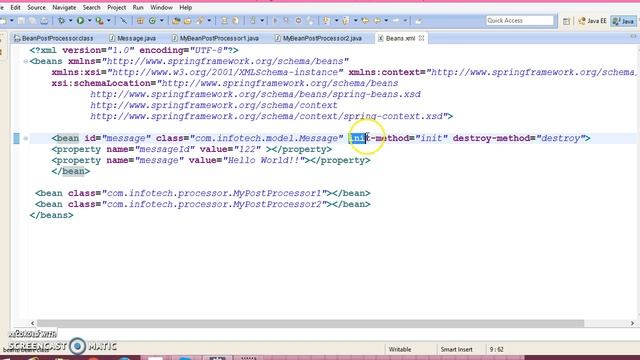Switch to BeanPostProcessor.class tab
The height and width of the screenshot is (360, 640).
(53, 38)
